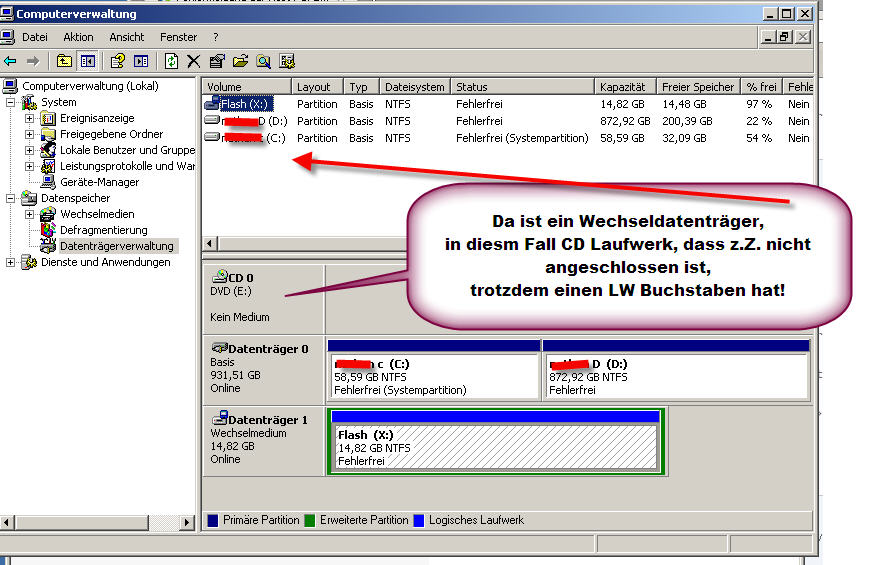This screenshot has width=881, height=565.
Task: Collapse the Datenspeicher tree node
Action: (12, 198)
